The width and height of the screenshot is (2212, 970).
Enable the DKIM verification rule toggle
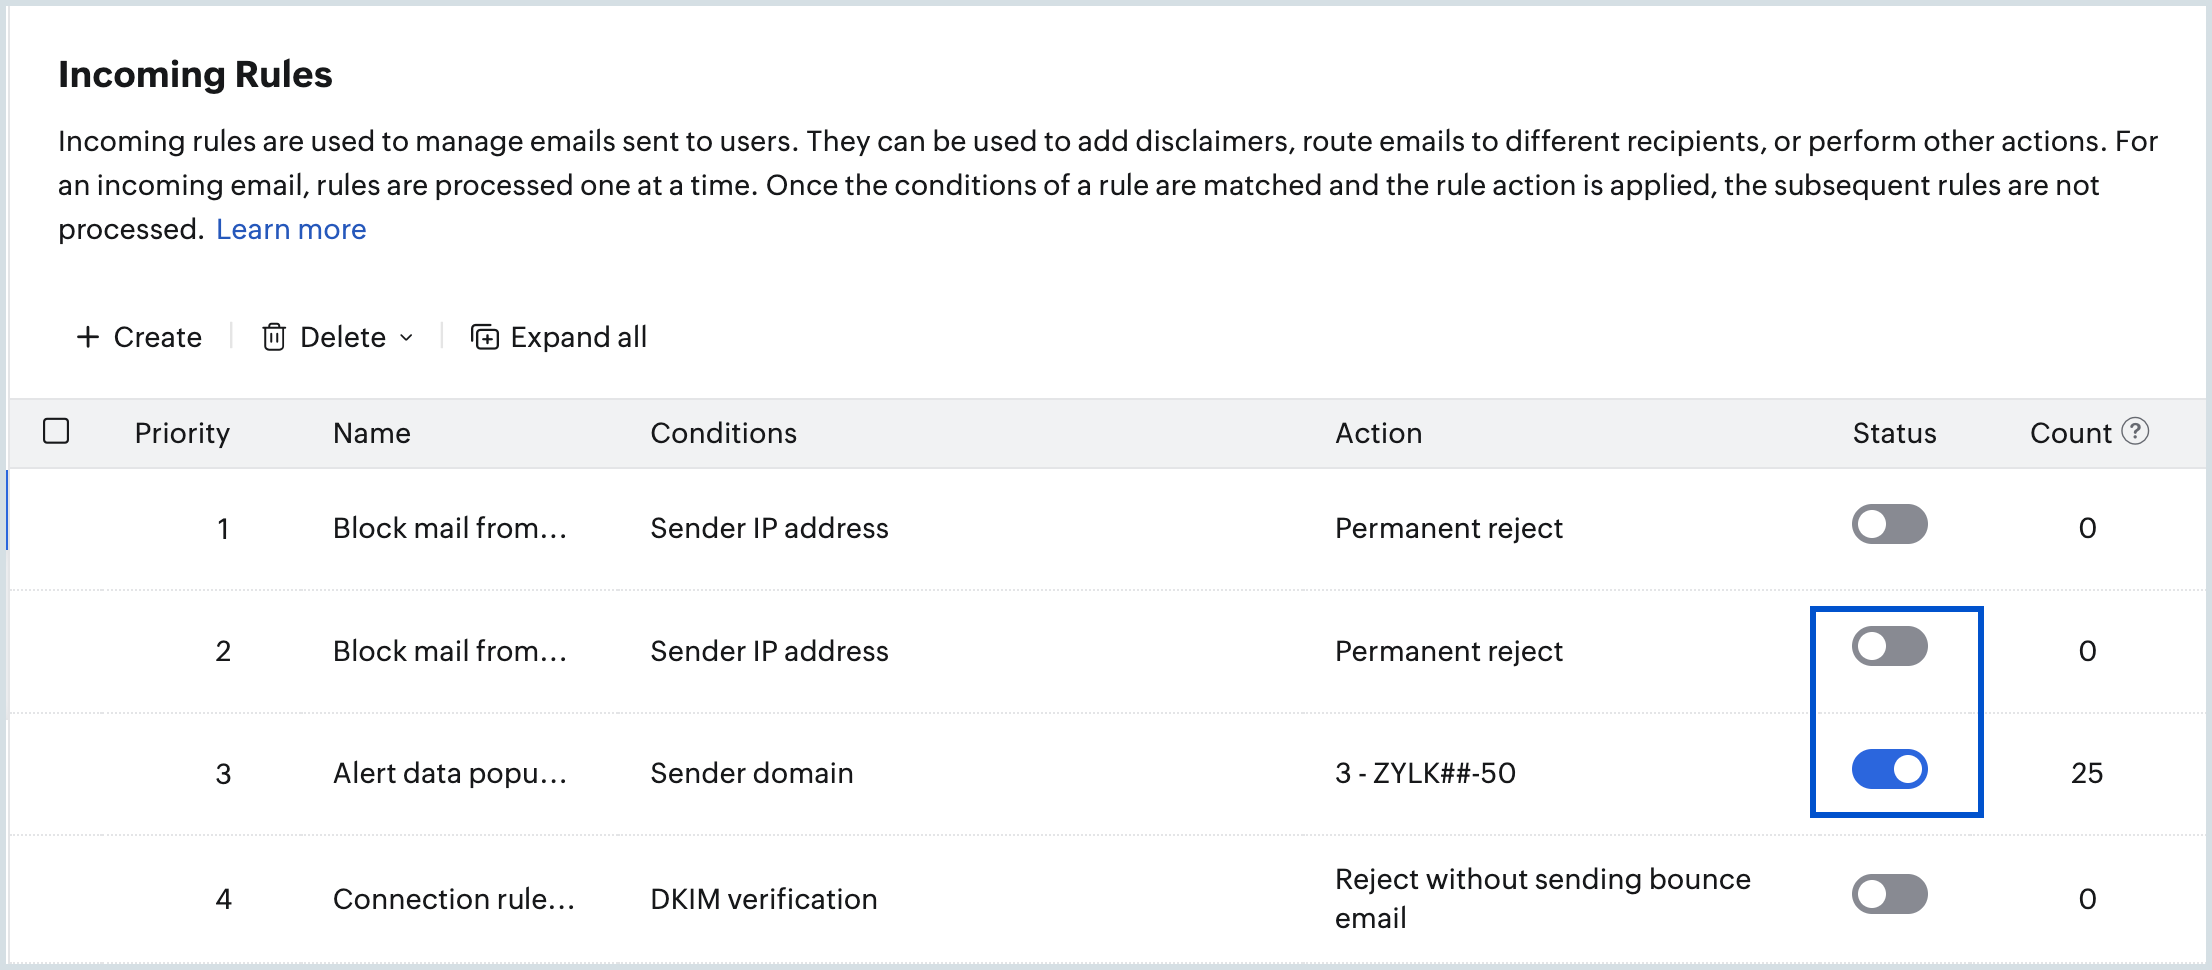(x=1889, y=894)
